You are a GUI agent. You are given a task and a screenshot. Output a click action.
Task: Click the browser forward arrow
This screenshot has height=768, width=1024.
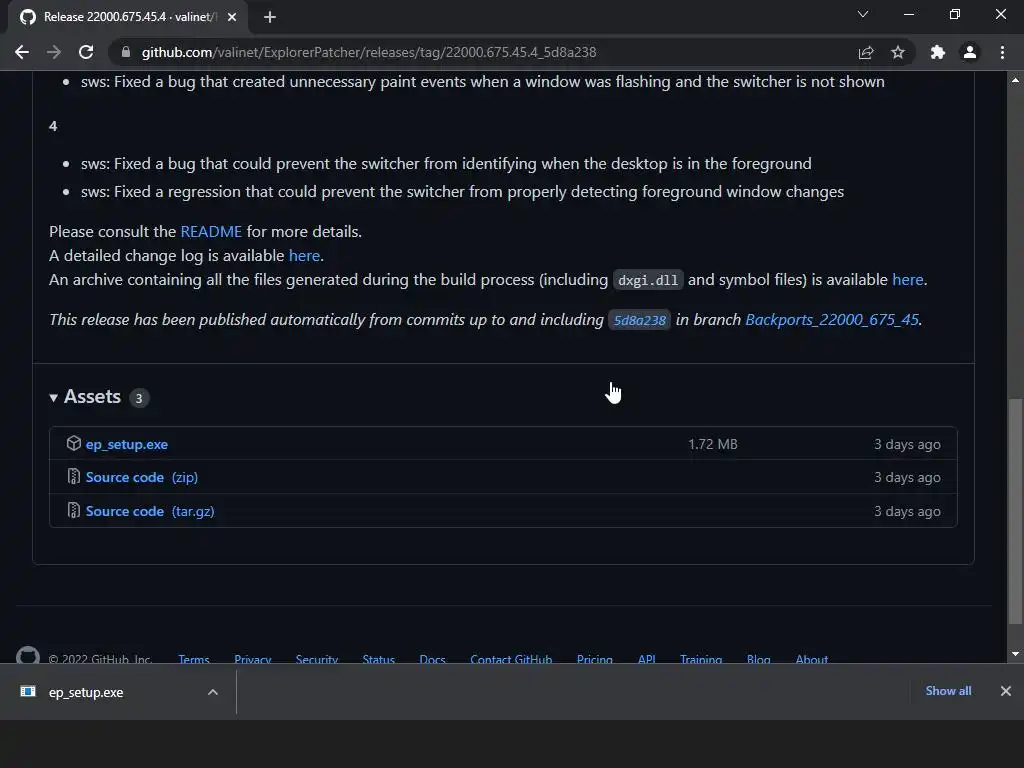tap(54, 52)
